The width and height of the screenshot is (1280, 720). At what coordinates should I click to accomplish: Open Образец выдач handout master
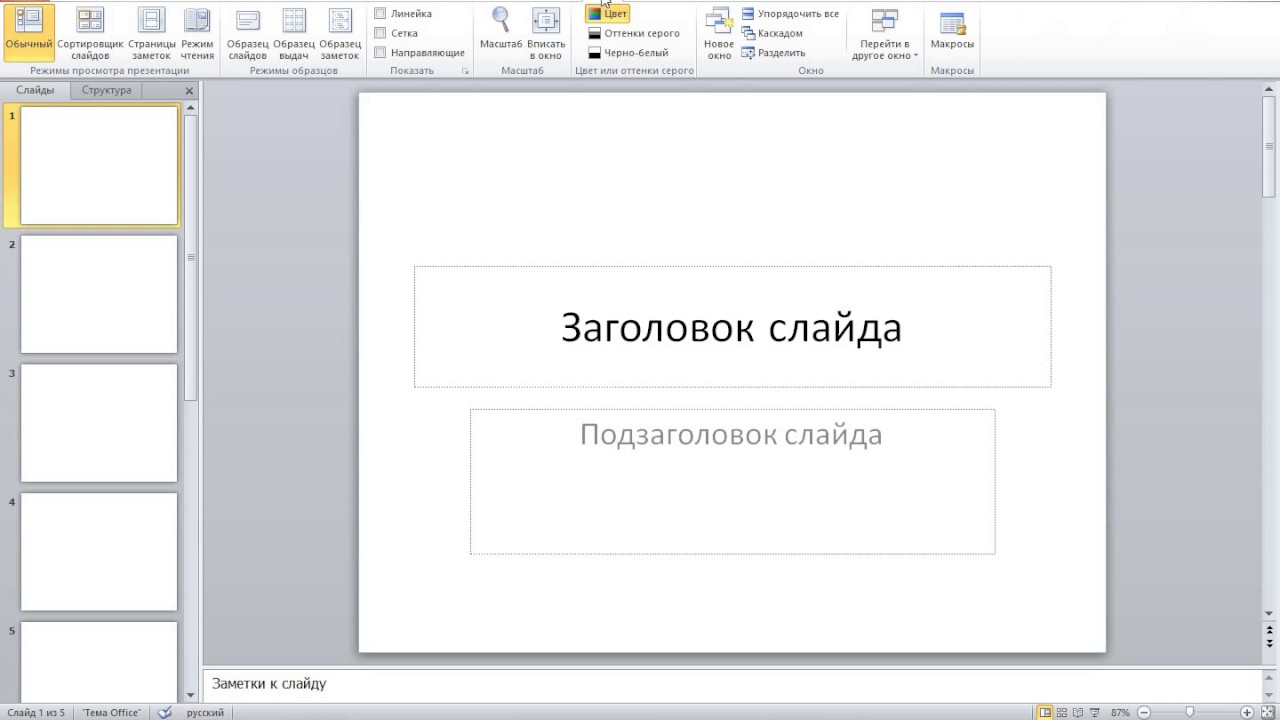[293, 33]
